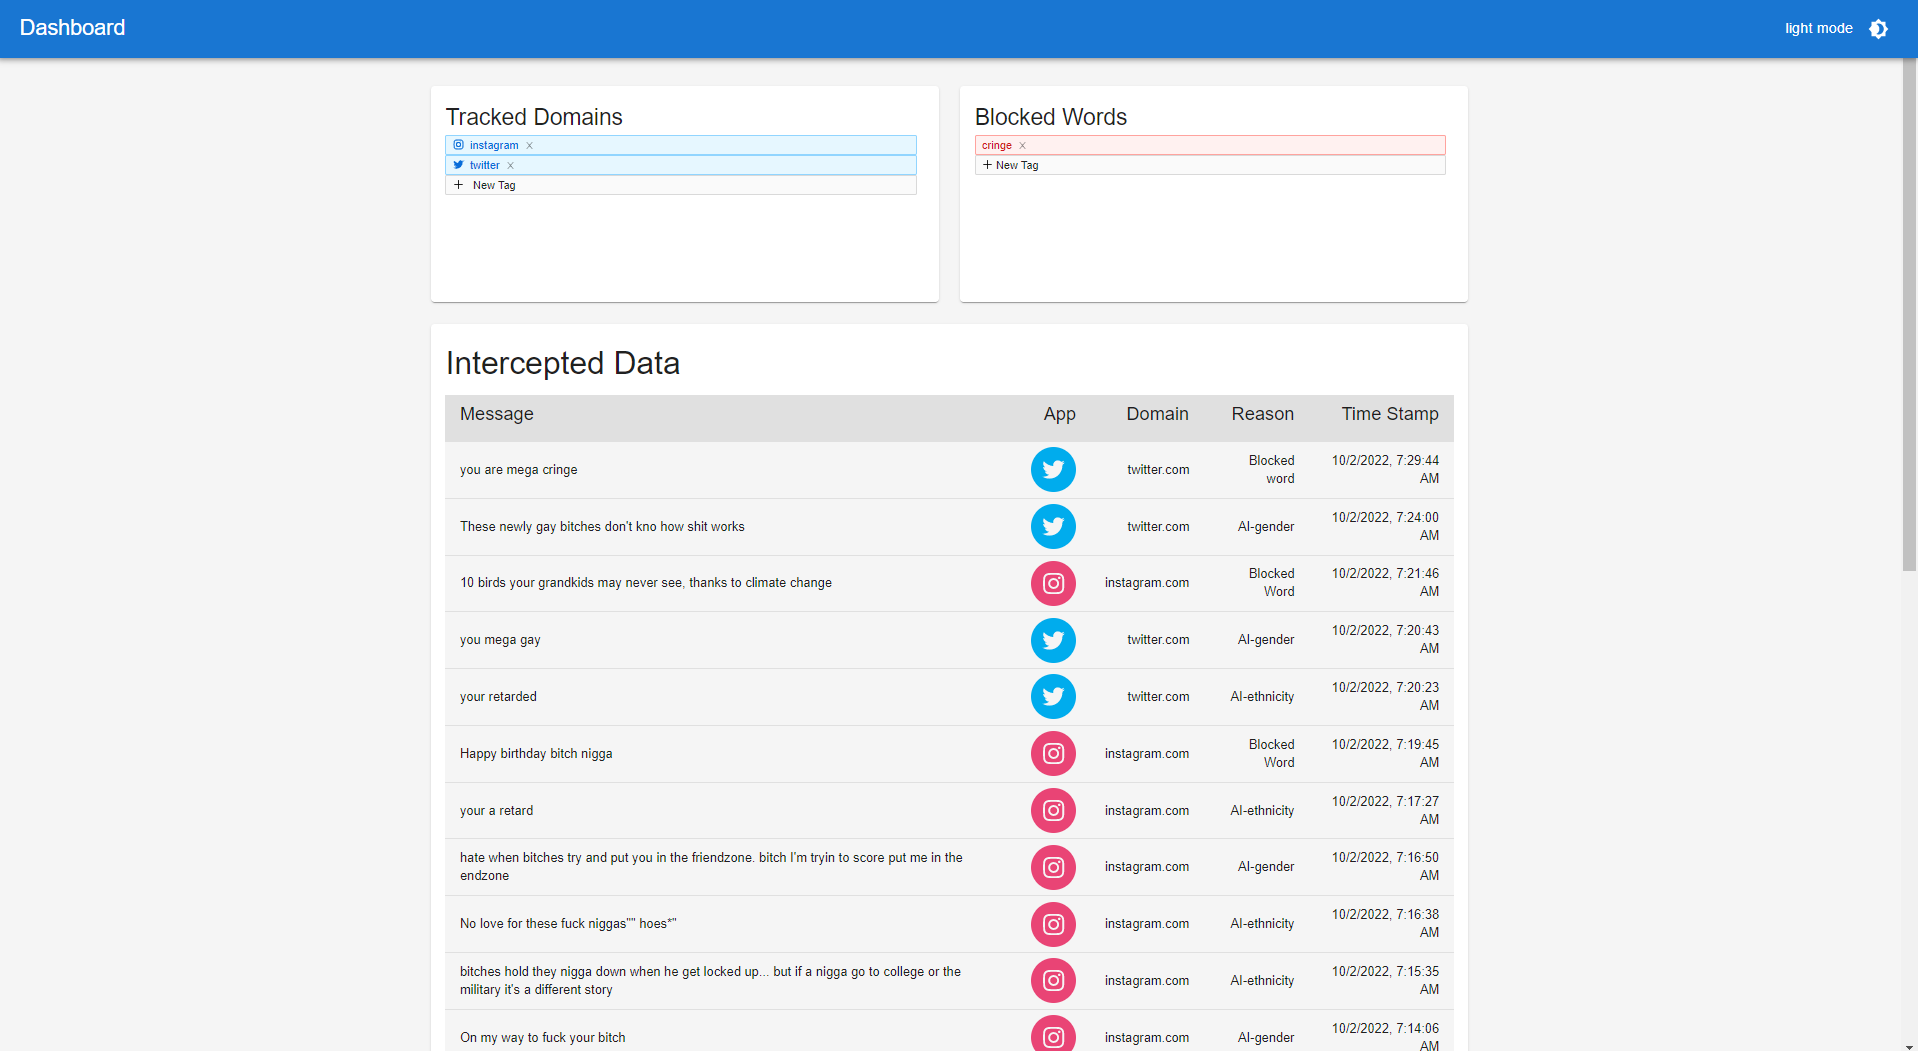The width and height of the screenshot is (1918, 1051).
Task: Click Twitter icon for the 7:20:43 AM row
Action: pos(1053,640)
